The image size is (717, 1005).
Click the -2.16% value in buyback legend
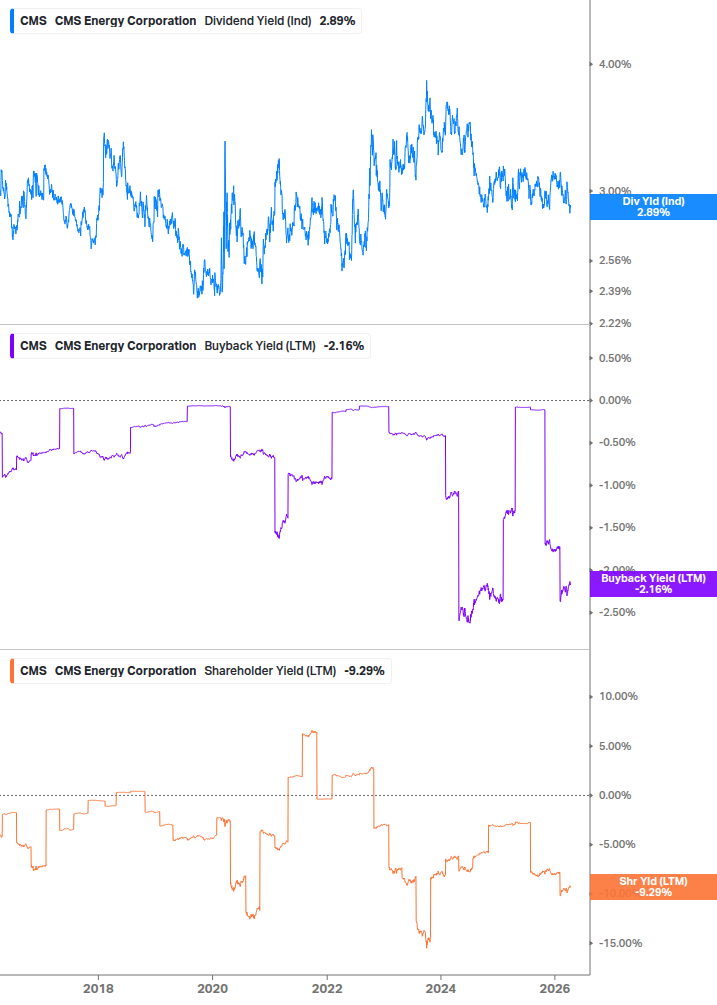click(343, 346)
